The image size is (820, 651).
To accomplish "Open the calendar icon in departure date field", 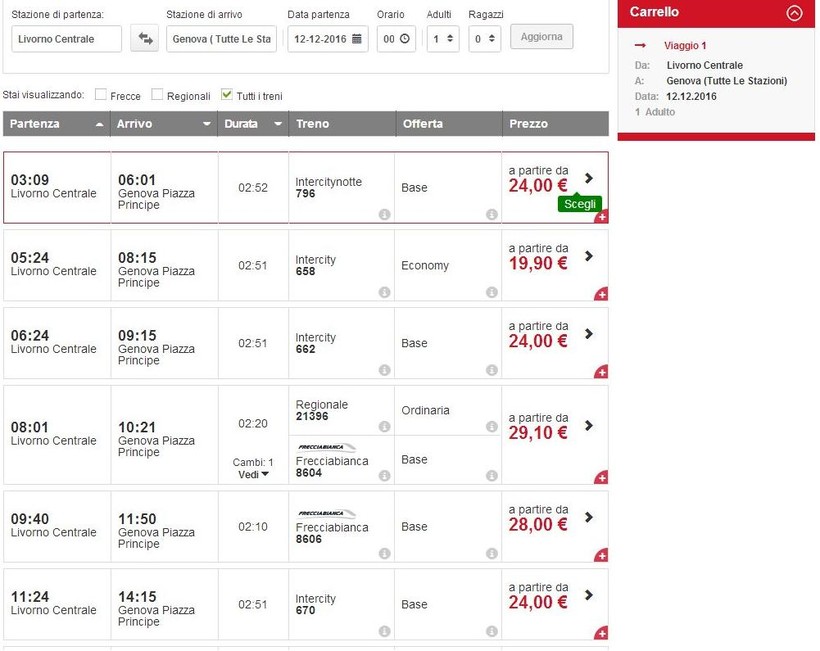I will [356, 39].
